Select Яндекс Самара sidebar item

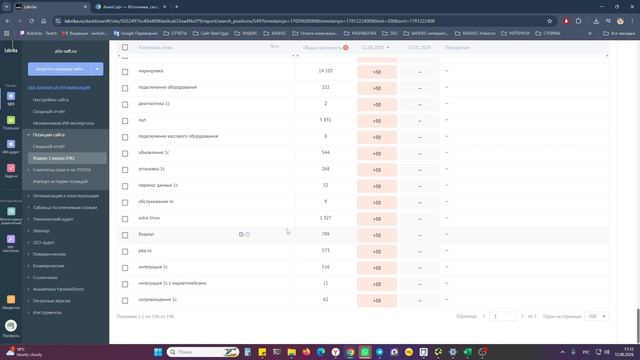67,158
